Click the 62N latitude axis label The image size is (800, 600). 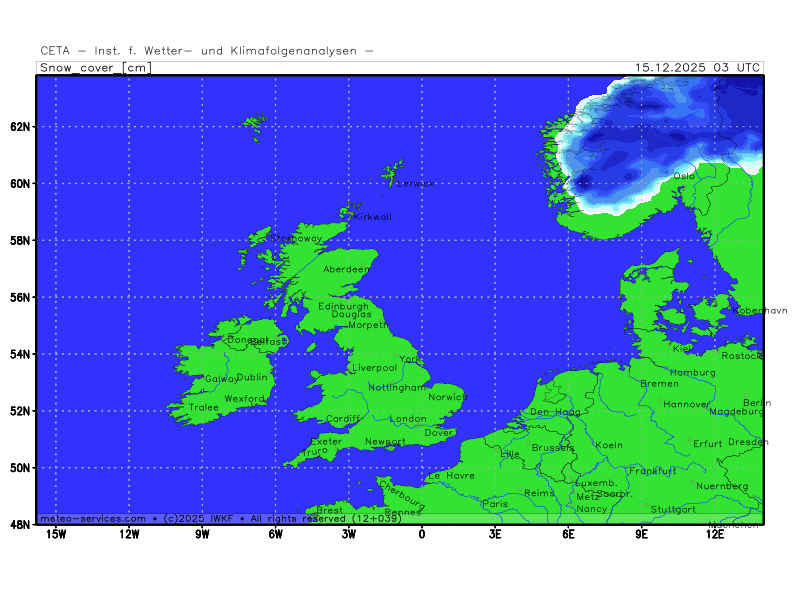pos(20,127)
